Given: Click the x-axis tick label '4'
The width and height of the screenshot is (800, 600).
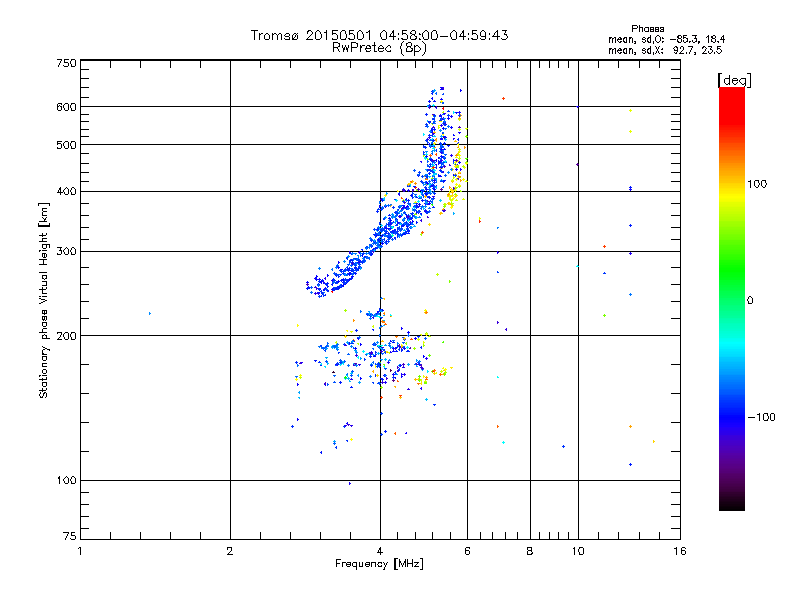Looking at the screenshot, I should 380,551.
